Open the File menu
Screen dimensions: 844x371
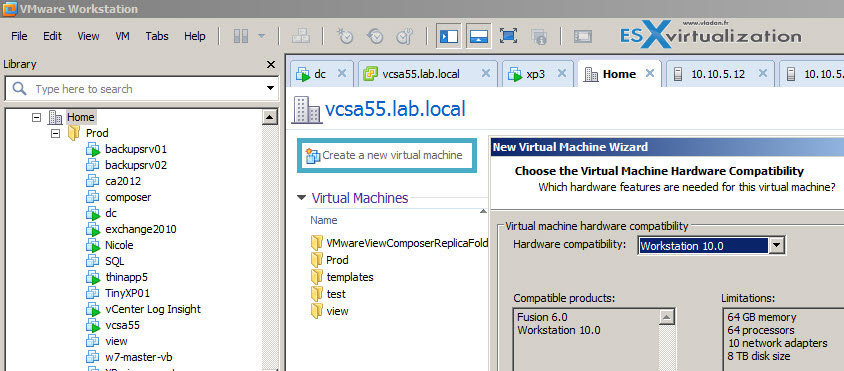tap(19, 36)
